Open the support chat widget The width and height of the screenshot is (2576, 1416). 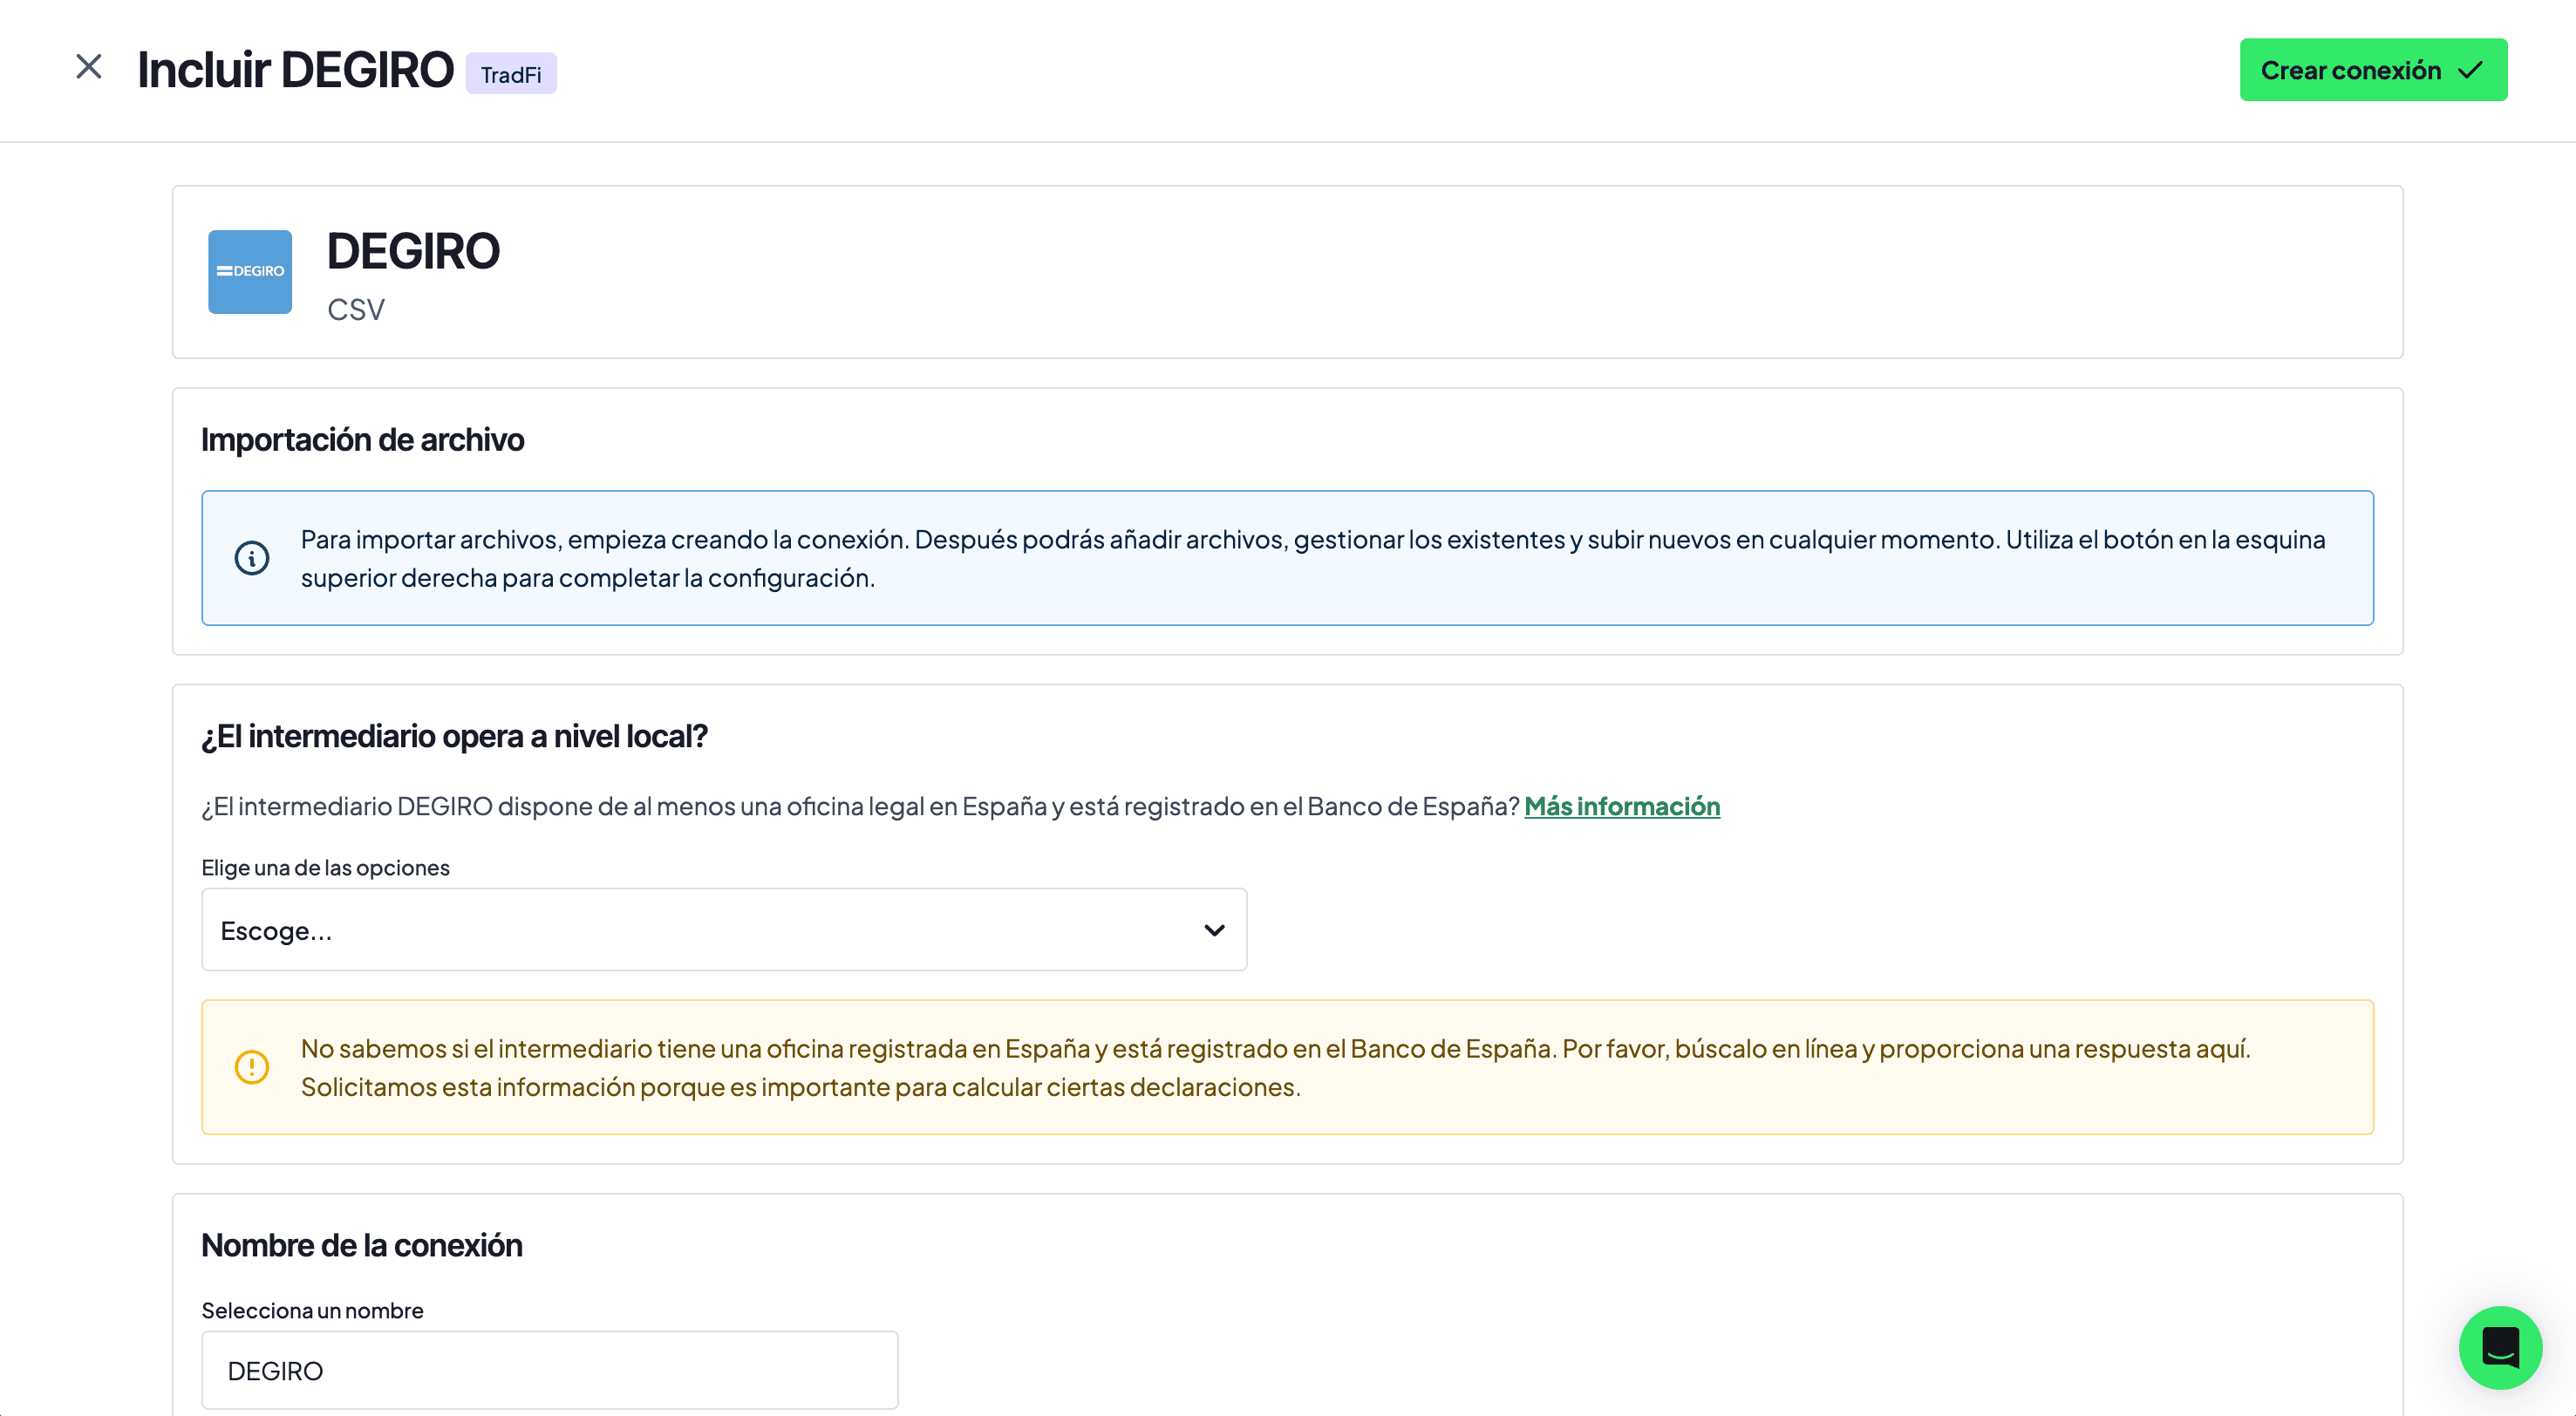2500,1347
